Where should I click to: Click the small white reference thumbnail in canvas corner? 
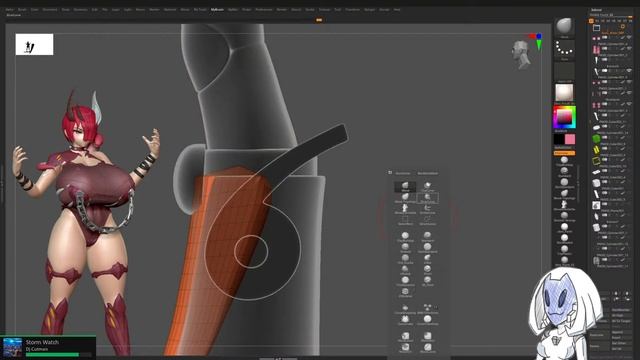(x=34, y=44)
